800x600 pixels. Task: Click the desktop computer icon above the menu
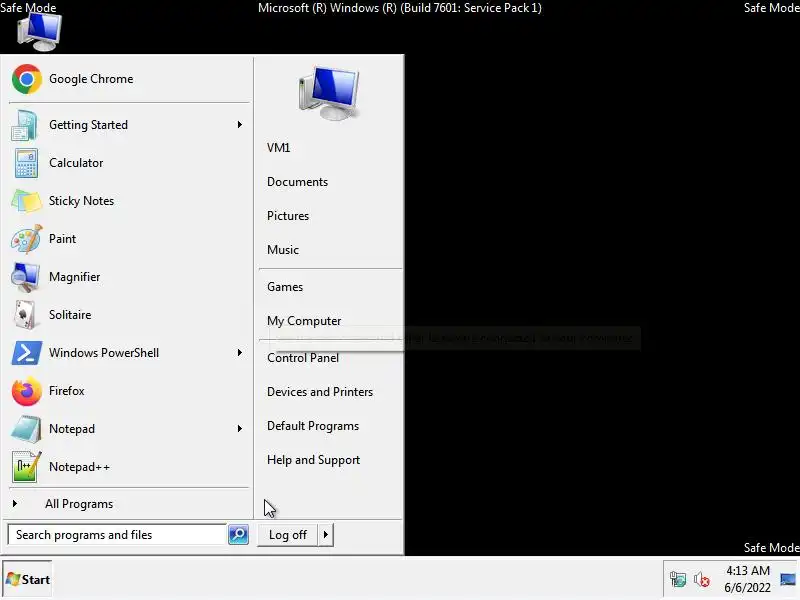pos(39,32)
